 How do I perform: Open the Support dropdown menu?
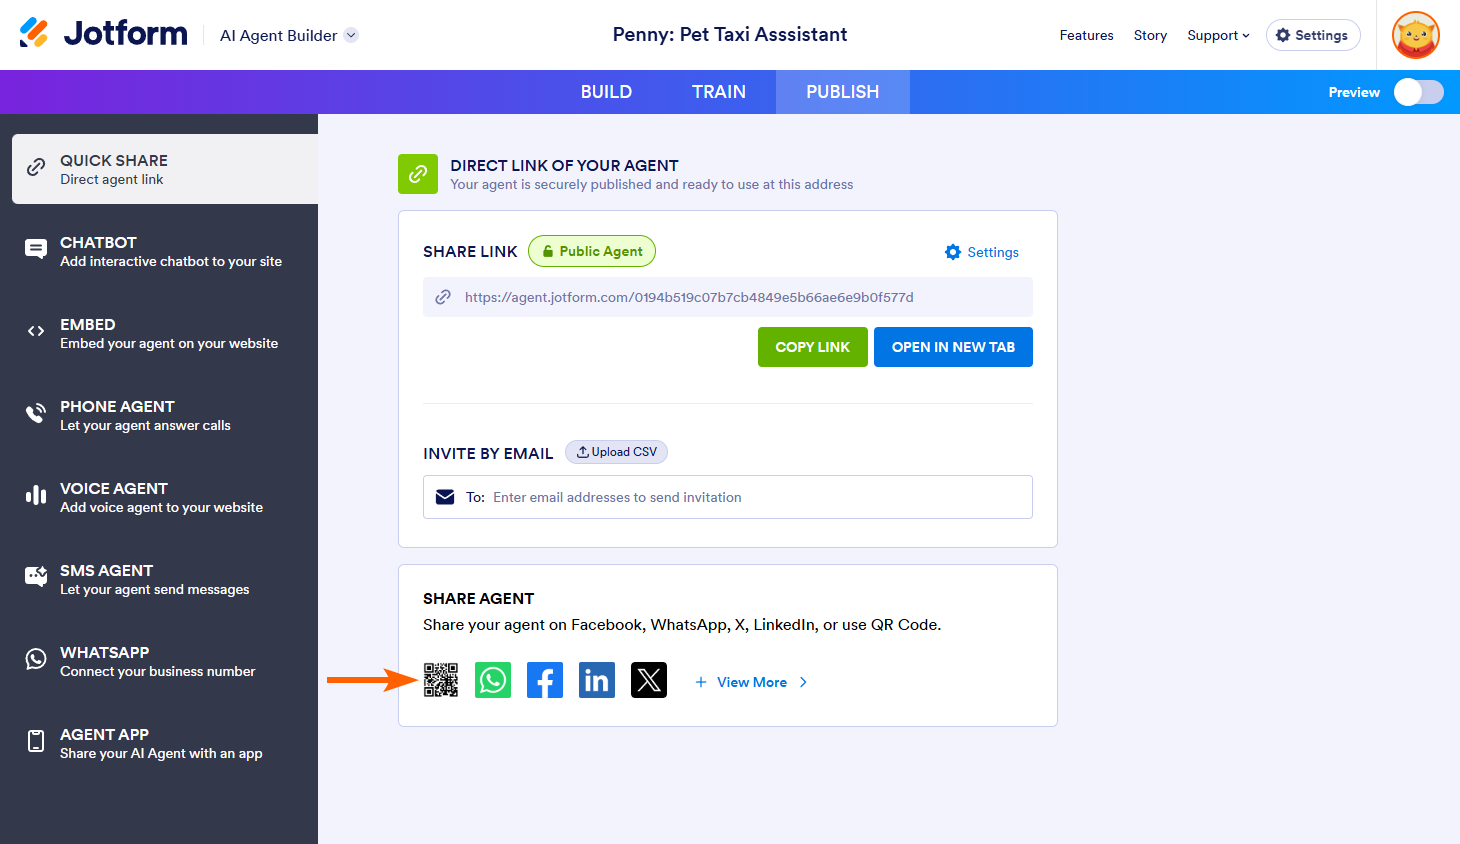click(x=1218, y=35)
